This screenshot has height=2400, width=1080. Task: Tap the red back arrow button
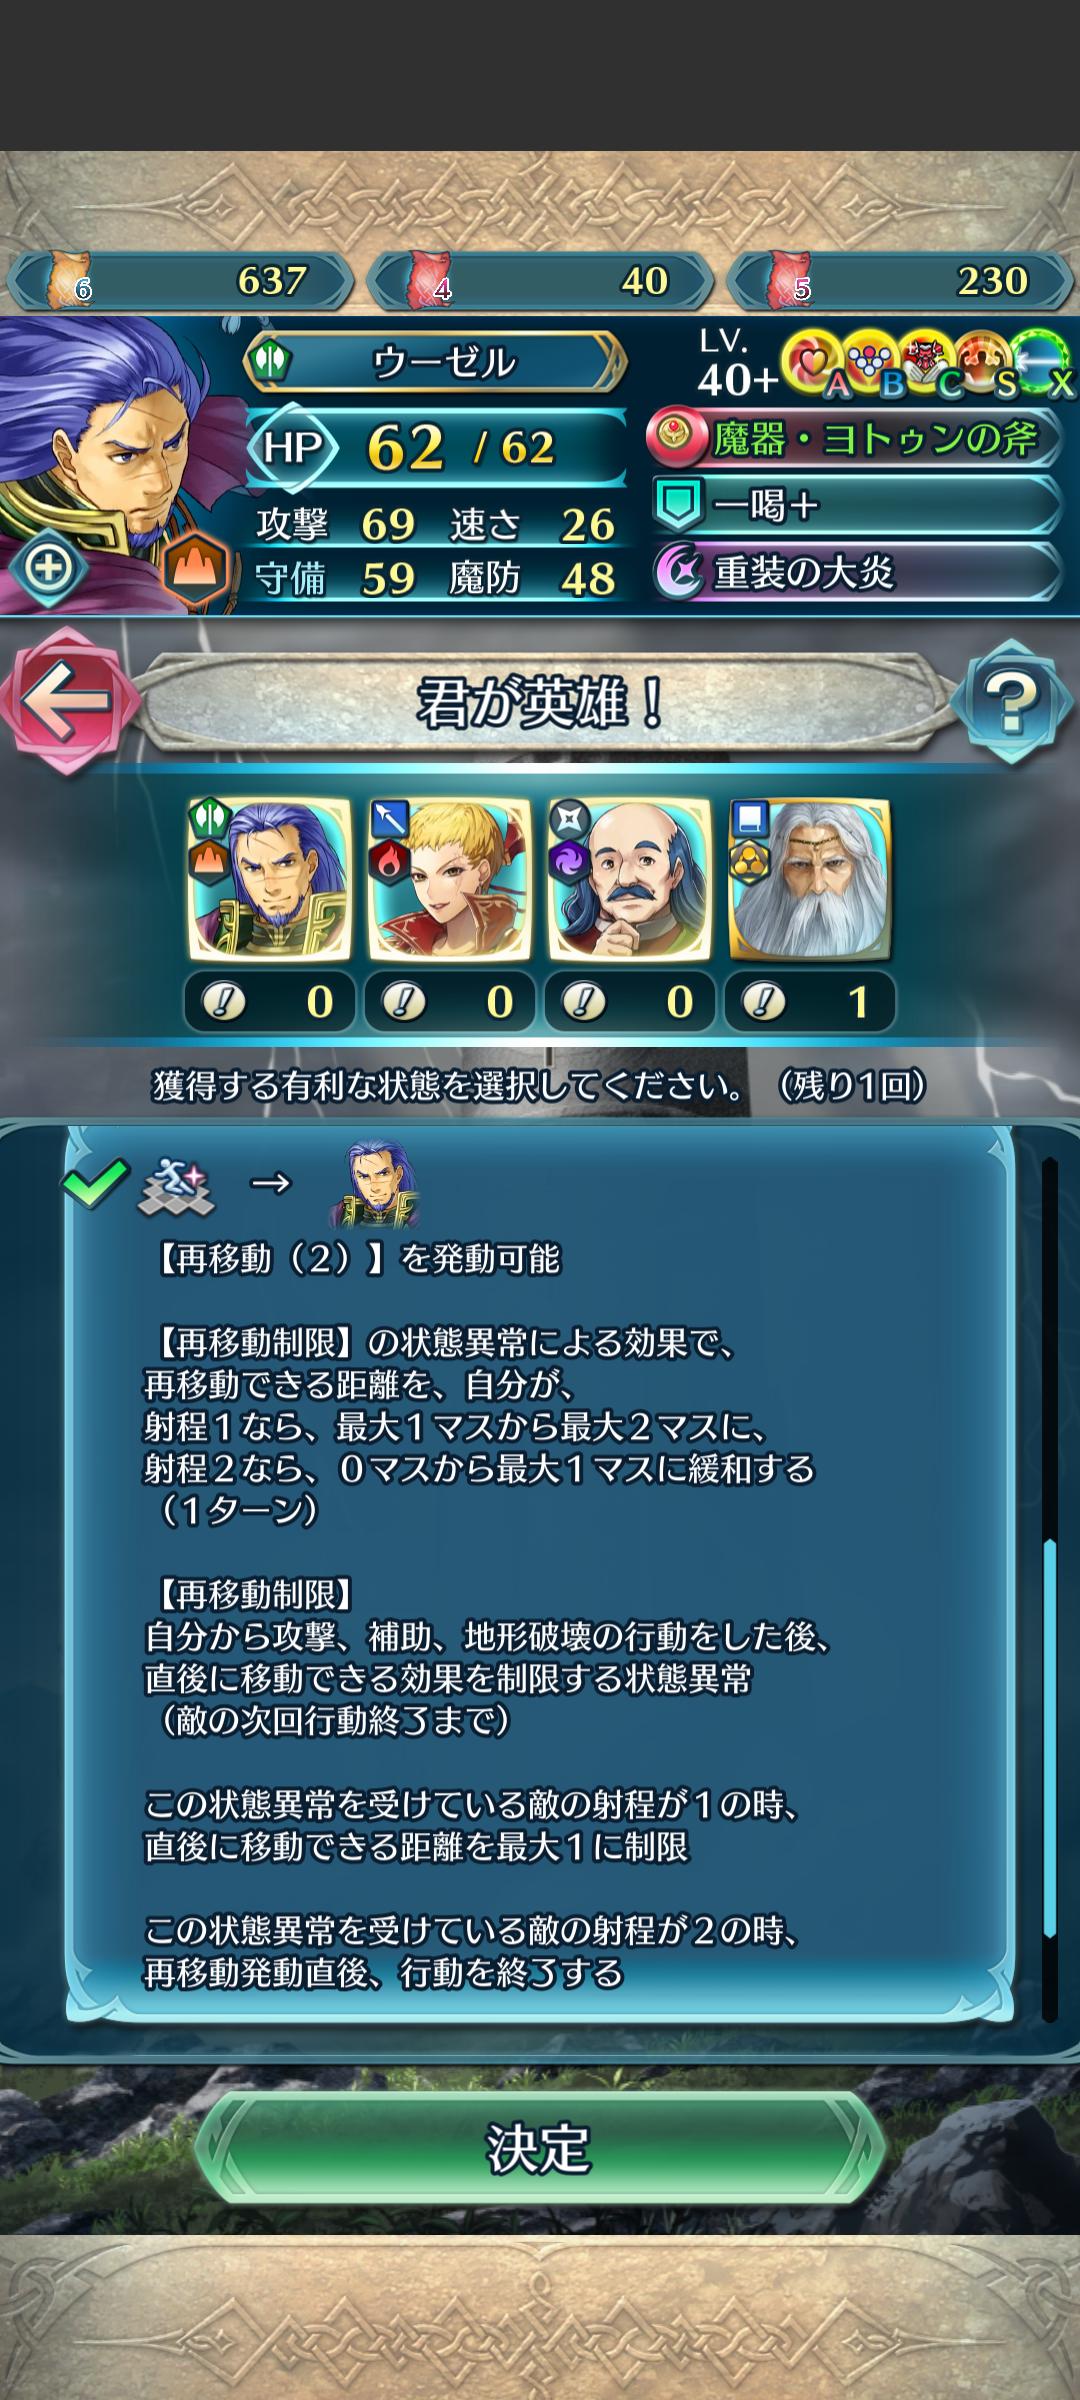click(66, 701)
